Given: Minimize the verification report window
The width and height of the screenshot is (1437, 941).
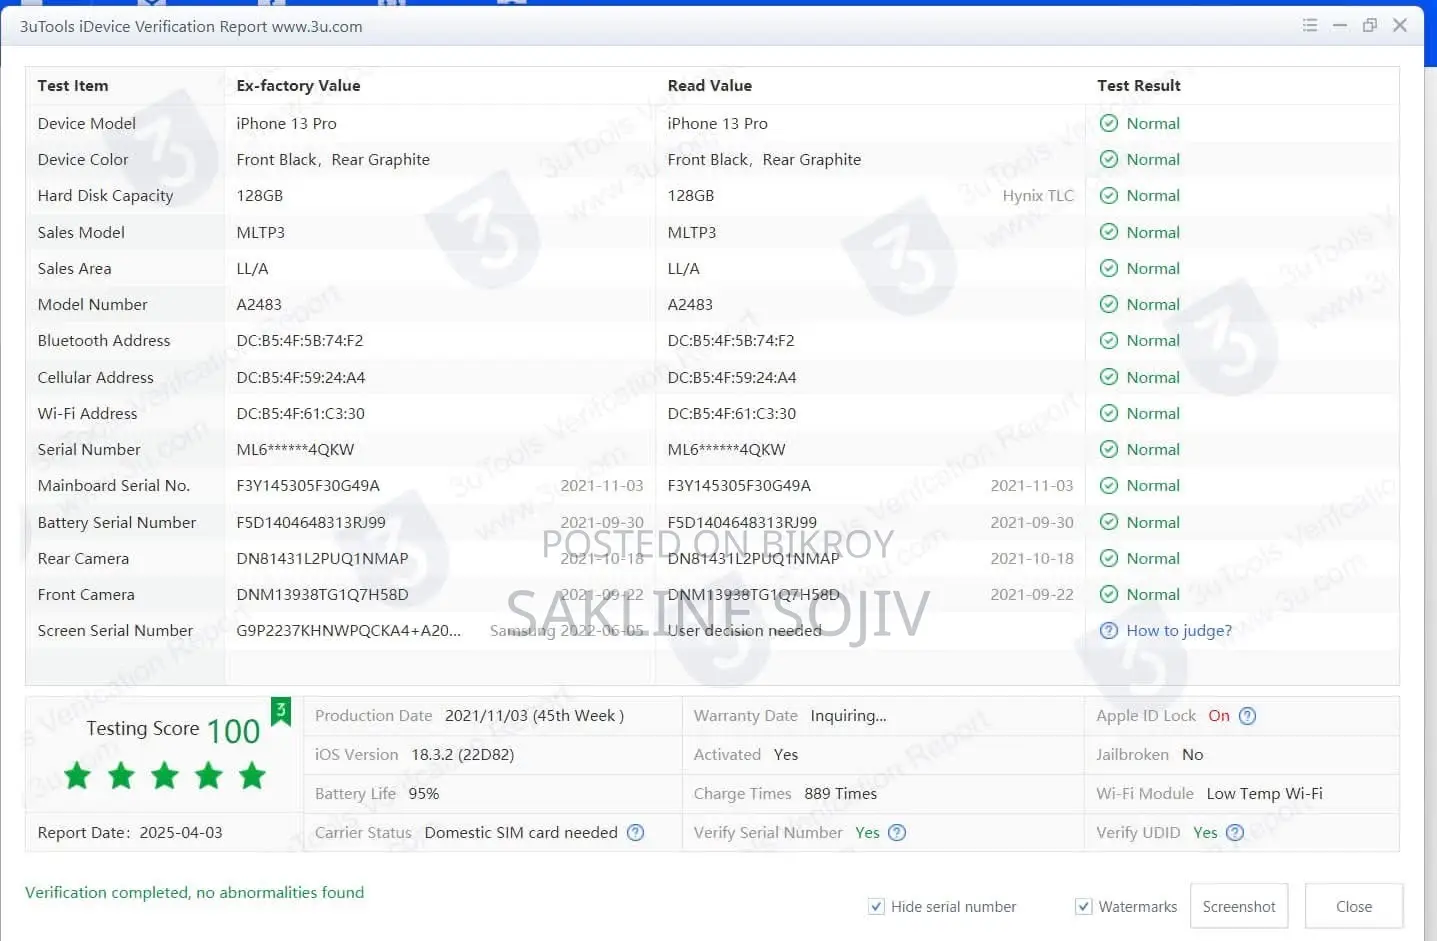Looking at the screenshot, I should point(1340,25).
